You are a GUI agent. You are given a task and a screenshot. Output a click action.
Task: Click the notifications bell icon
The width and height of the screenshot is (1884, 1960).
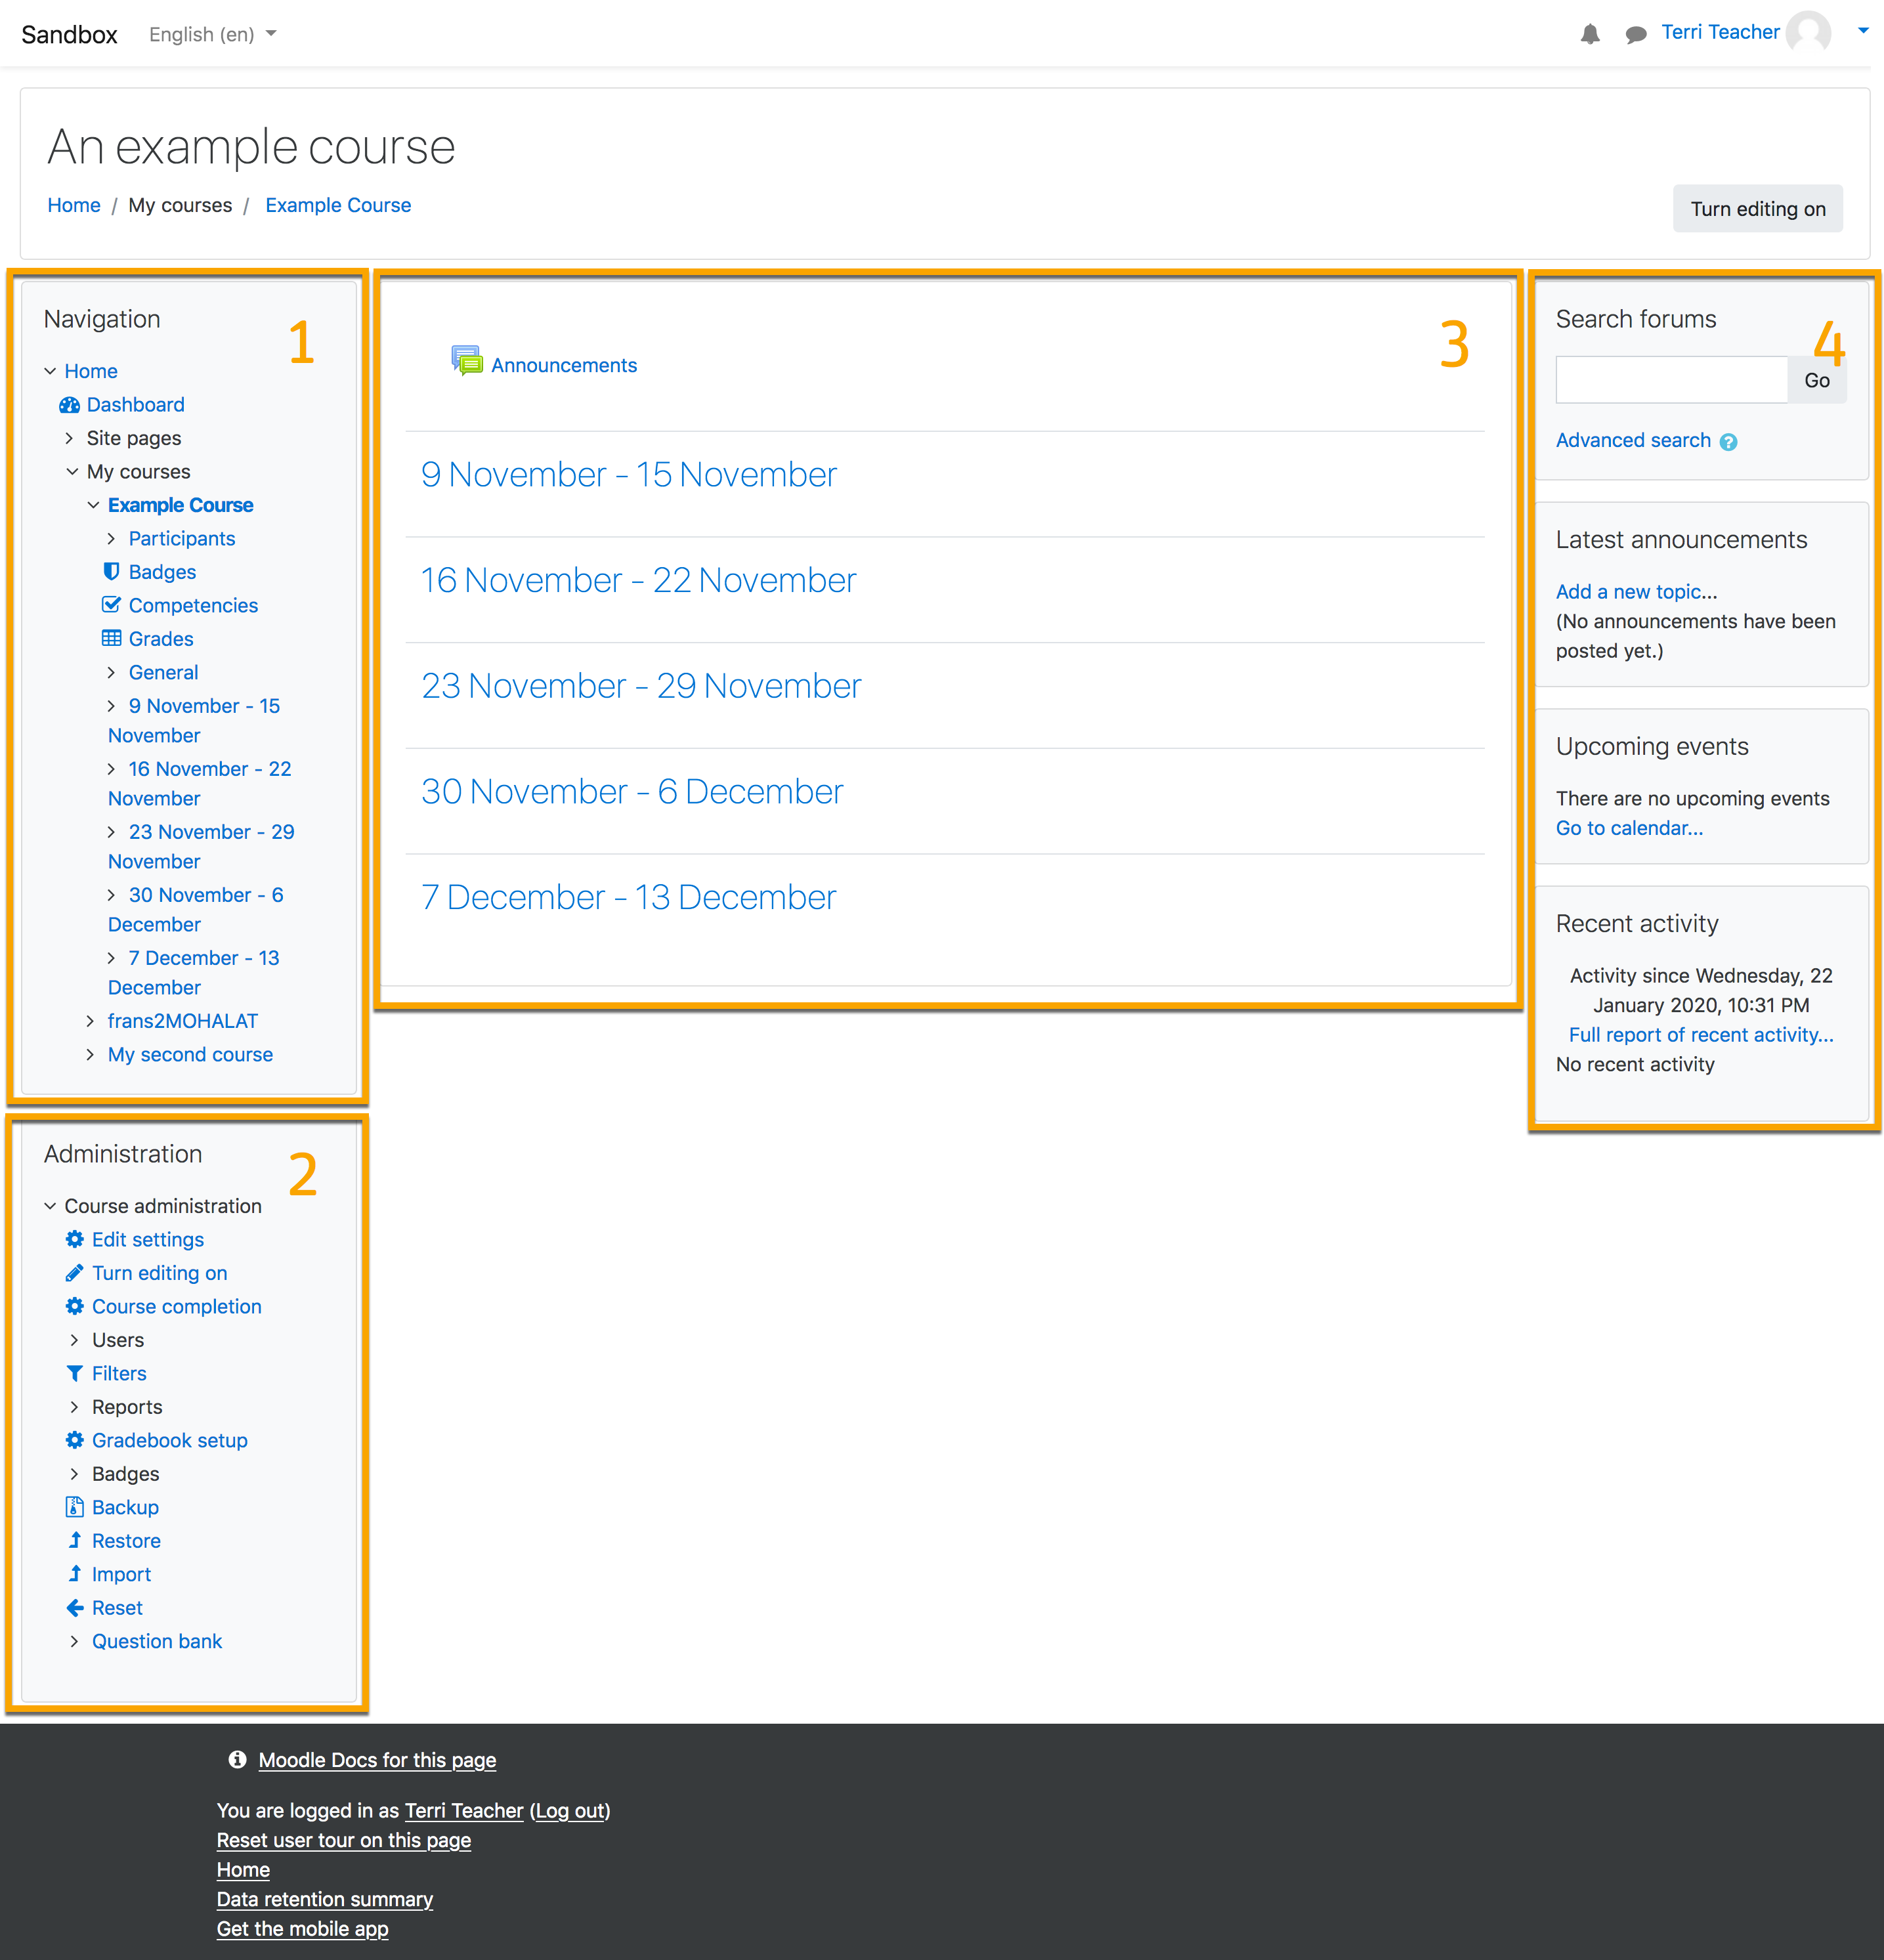click(1590, 35)
